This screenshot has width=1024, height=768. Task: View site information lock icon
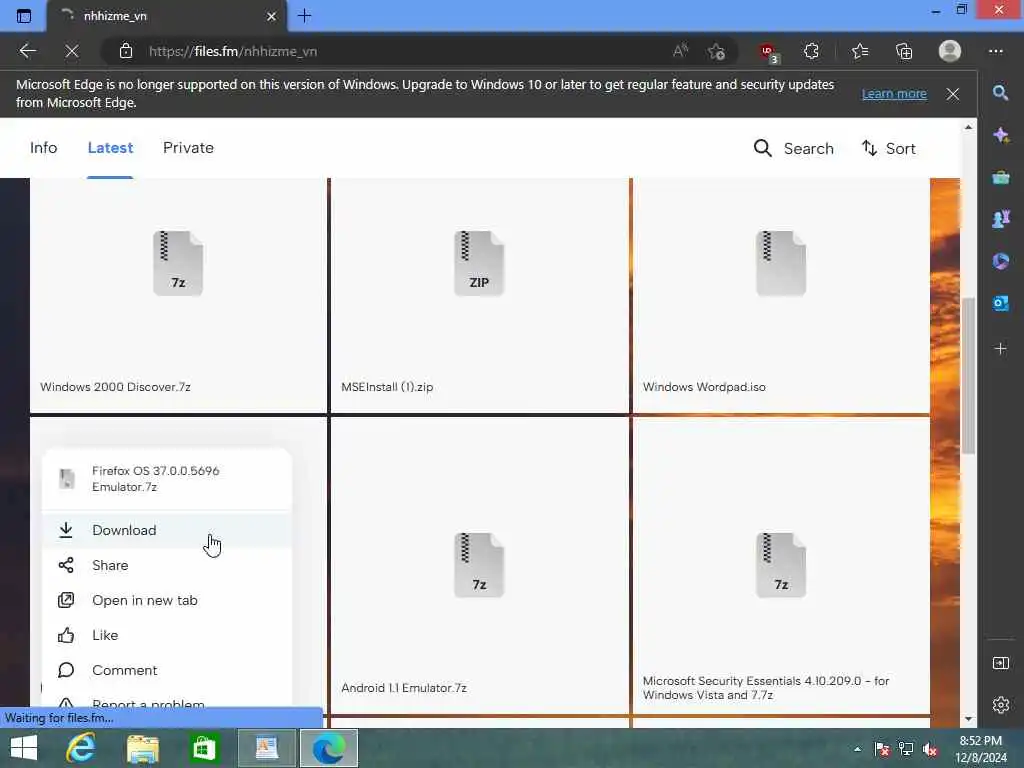[x=126, y=51]
